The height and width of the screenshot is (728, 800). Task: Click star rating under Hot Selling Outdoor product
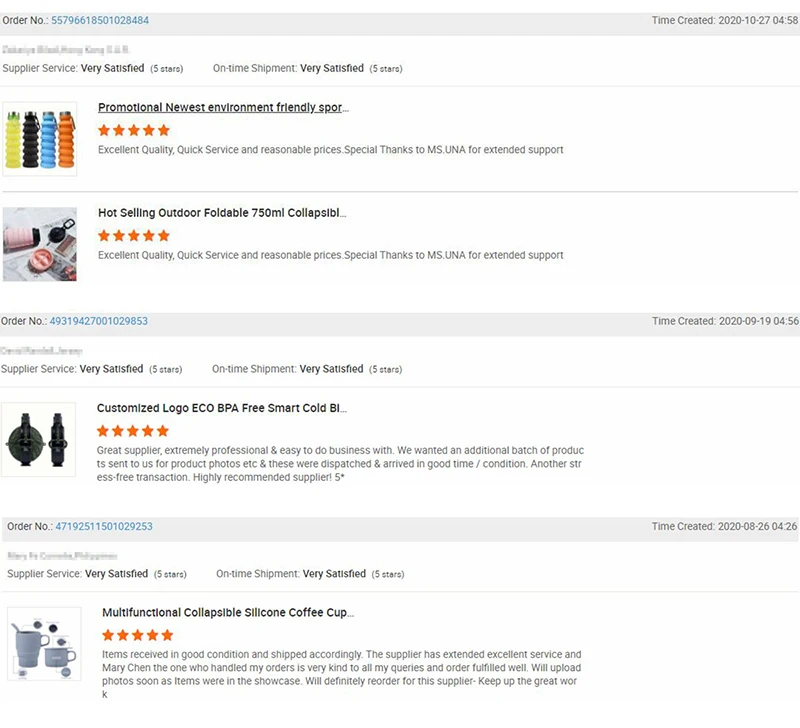point(134,236)
